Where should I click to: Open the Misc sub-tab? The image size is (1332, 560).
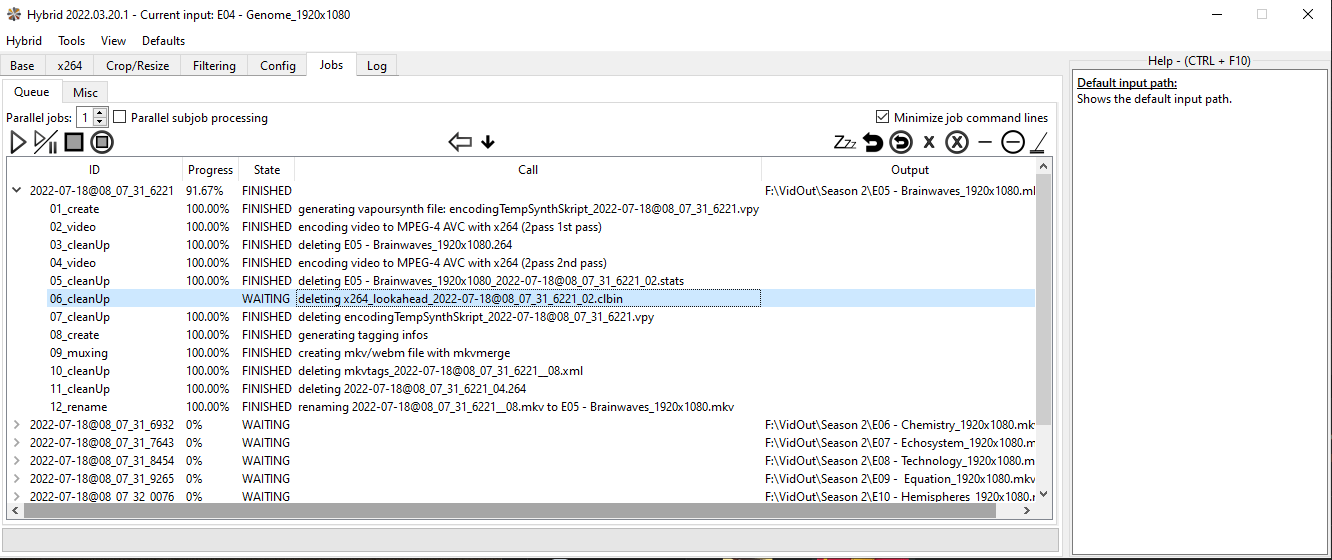[85, 92]
